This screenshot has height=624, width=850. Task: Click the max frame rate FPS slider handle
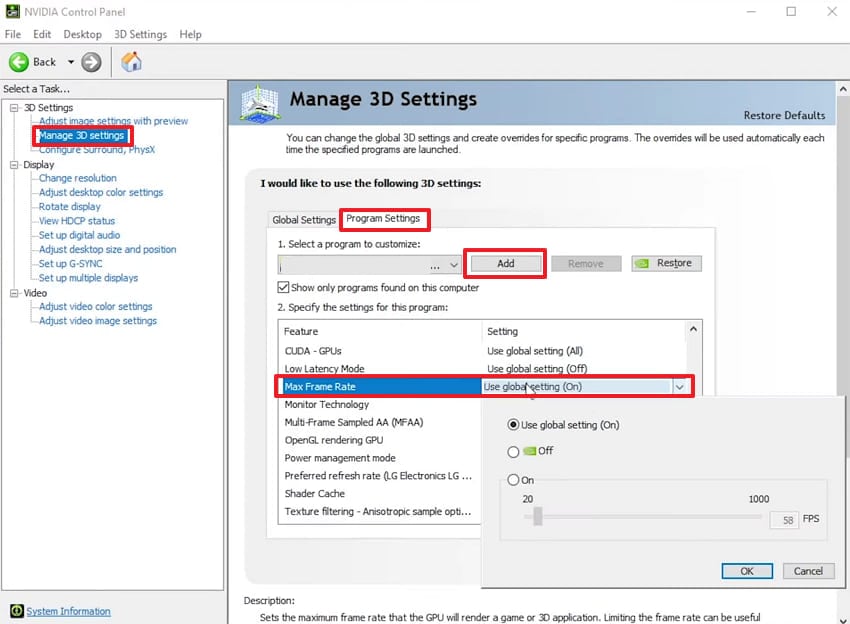tap(537, 516)
